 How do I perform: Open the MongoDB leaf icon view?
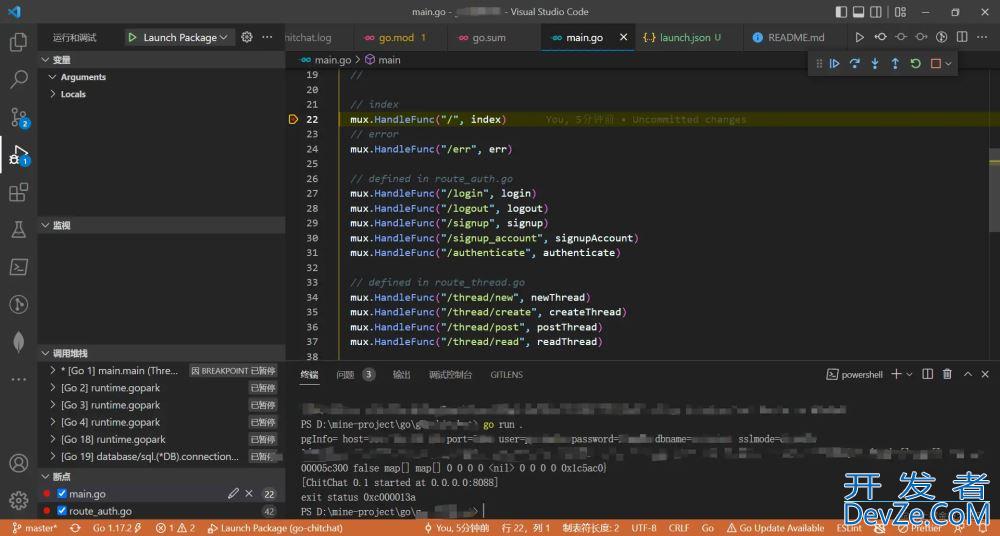click(x=18, y=341)
